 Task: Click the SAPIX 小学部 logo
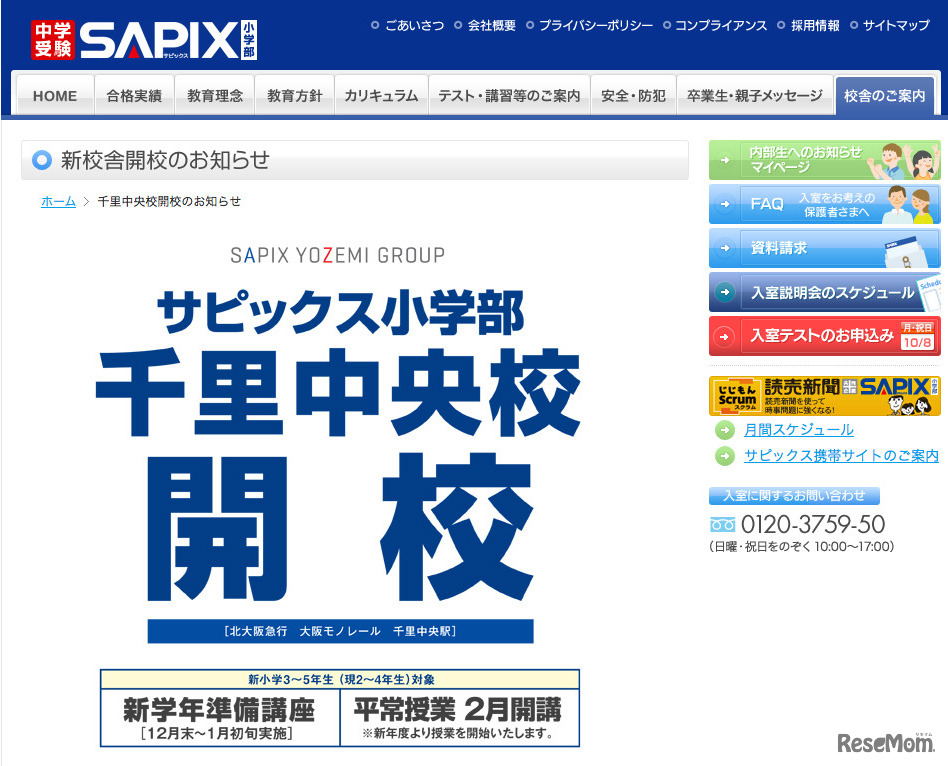click(168, 40)
